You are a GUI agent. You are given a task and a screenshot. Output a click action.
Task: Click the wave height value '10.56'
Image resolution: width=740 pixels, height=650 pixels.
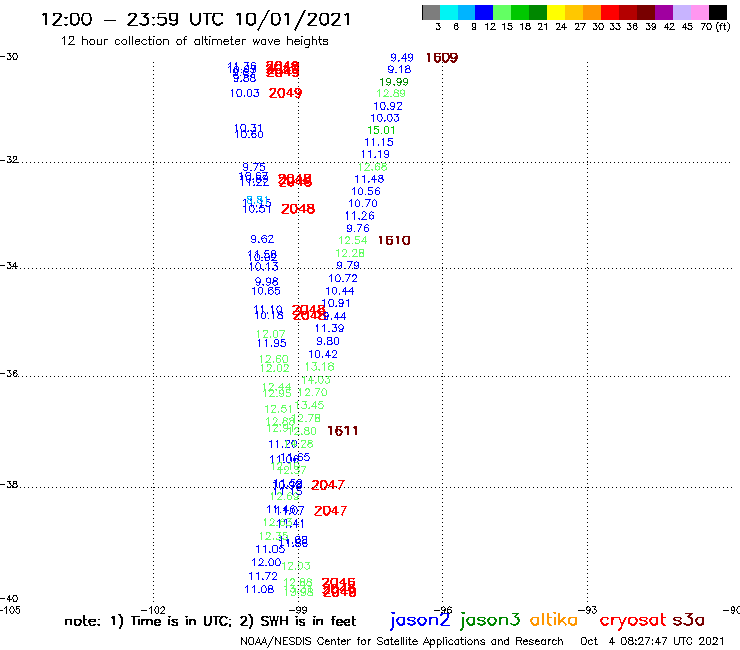click(x=366, y=191)
